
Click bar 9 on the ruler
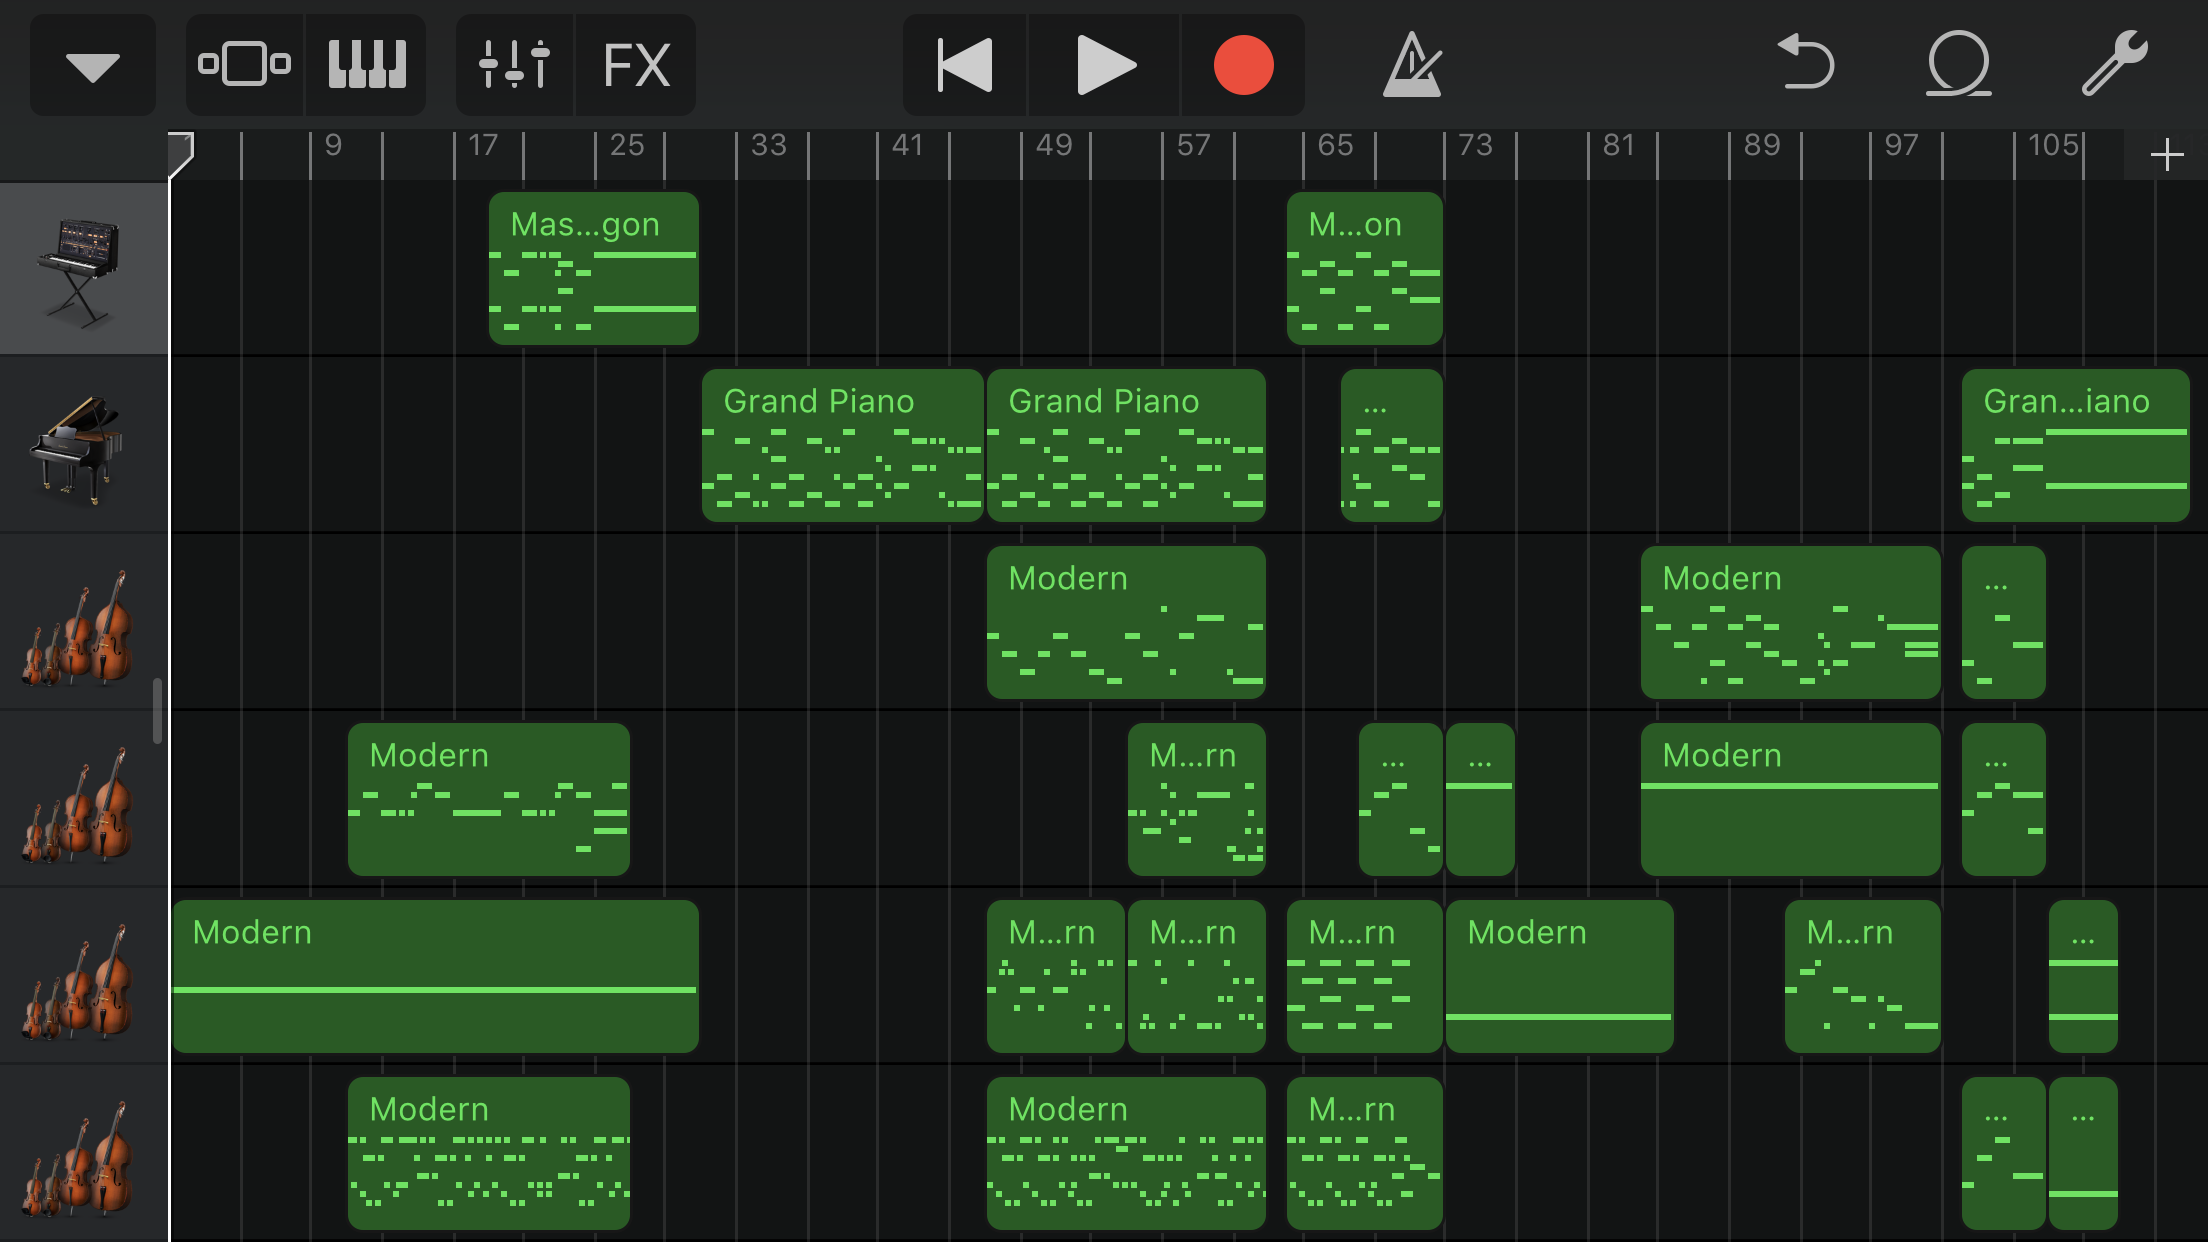(333, 146)
